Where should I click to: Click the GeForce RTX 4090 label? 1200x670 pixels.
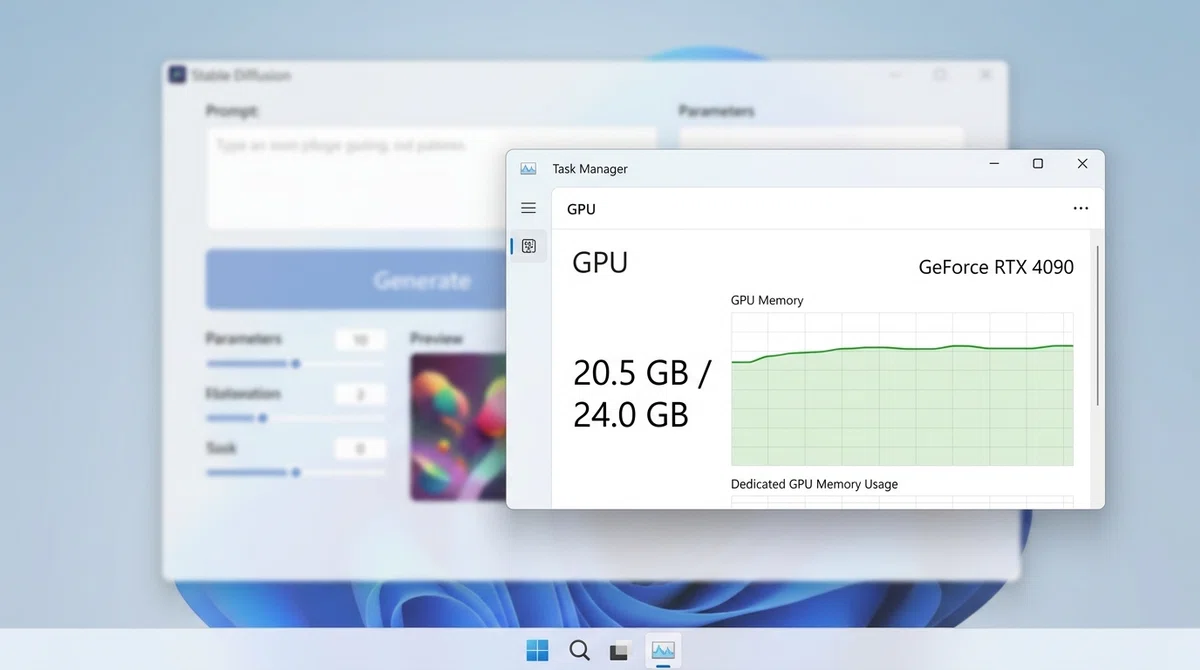(996, 267)
